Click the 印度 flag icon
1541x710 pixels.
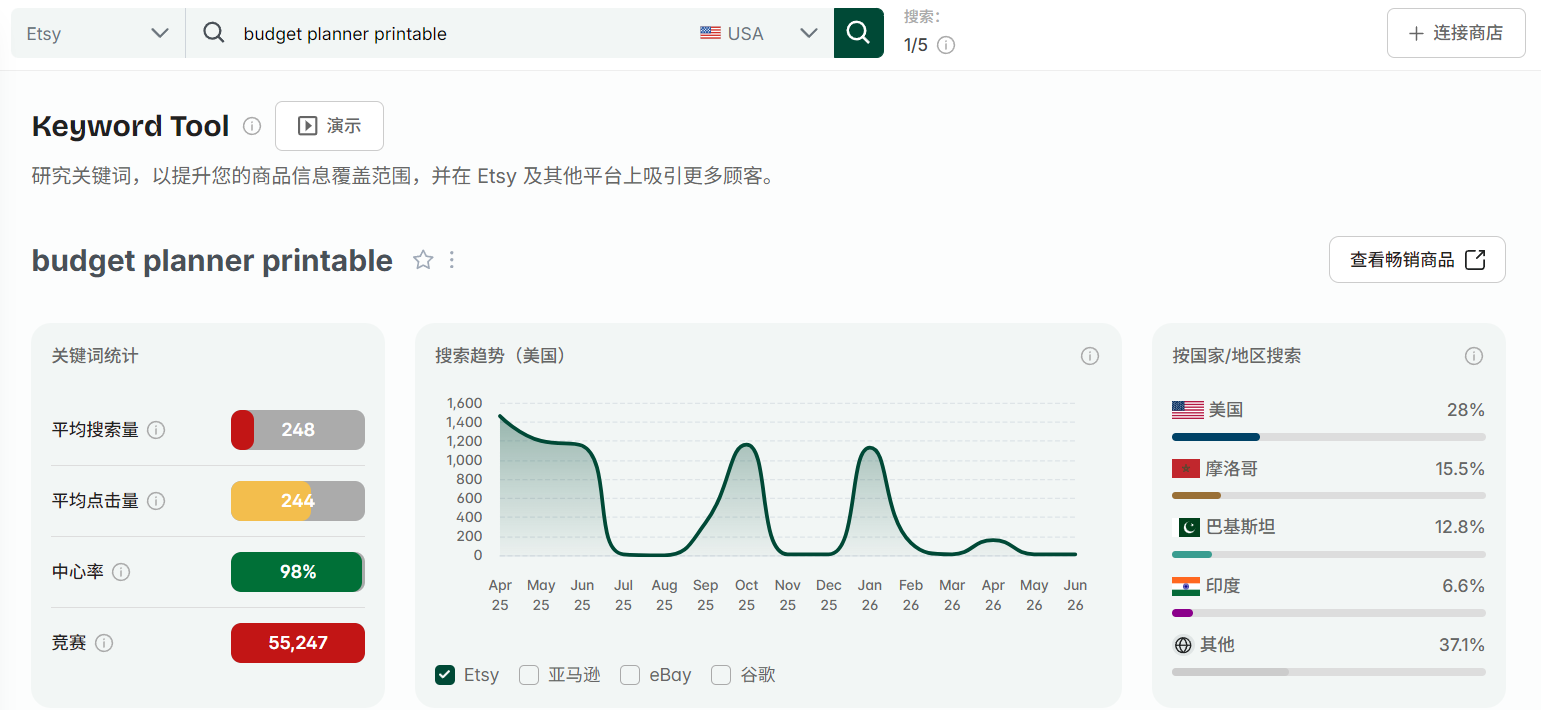[x=1186, y=586]
